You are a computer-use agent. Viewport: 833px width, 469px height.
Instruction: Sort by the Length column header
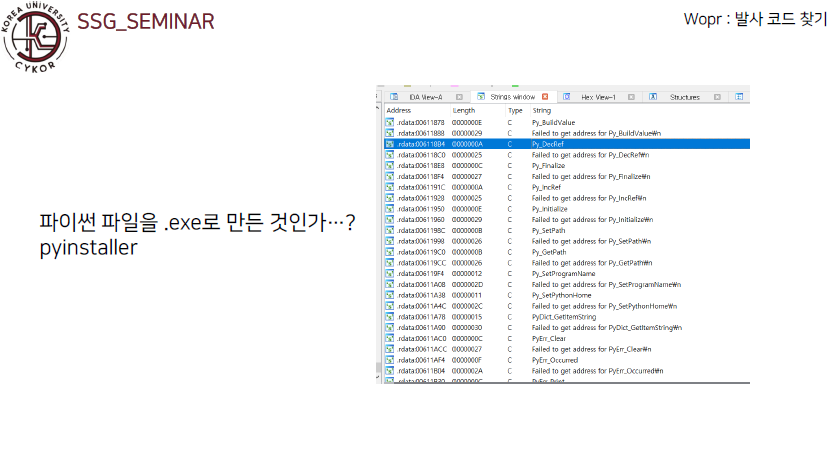click(464, 110)
